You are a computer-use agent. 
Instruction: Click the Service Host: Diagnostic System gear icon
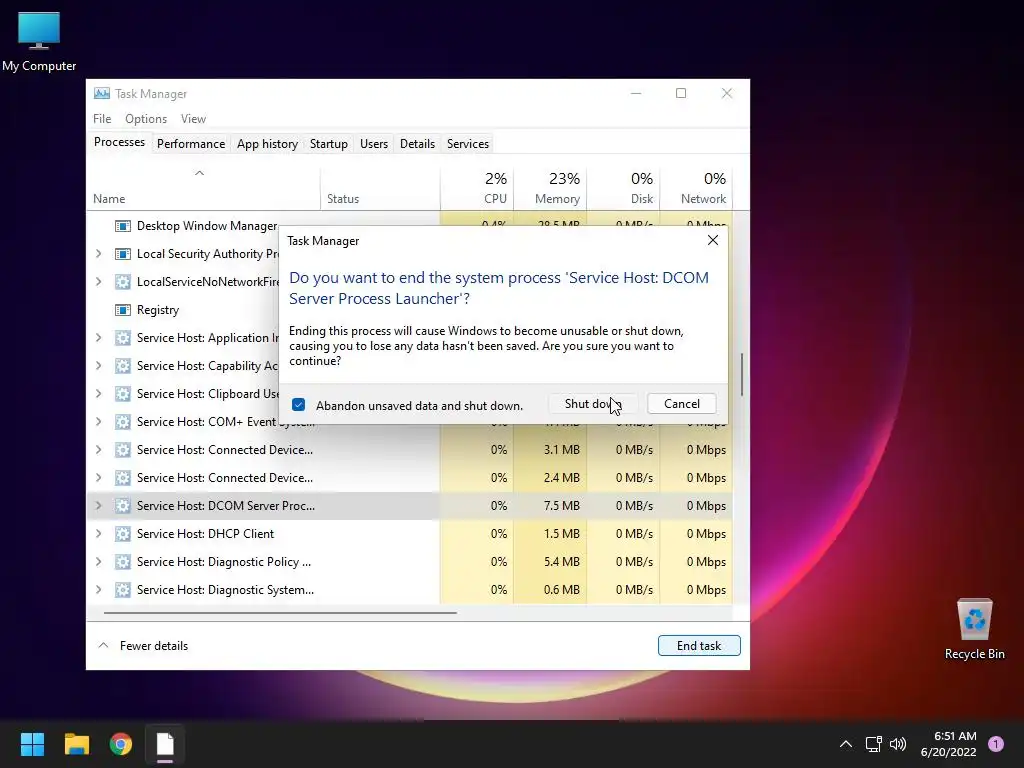(x=122, y=590)
